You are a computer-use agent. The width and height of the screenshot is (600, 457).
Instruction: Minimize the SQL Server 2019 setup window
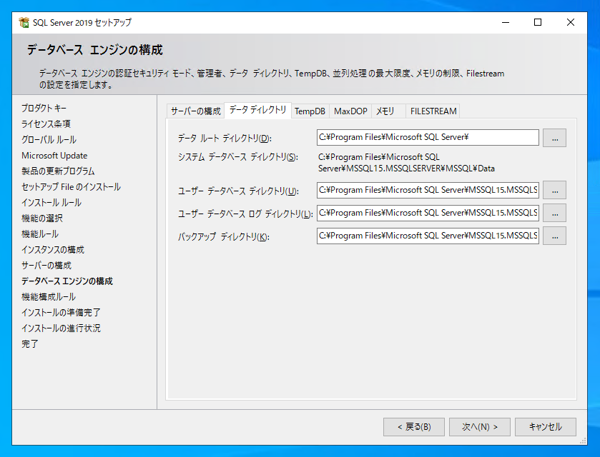pyautogui.click(x=505, y=23)
